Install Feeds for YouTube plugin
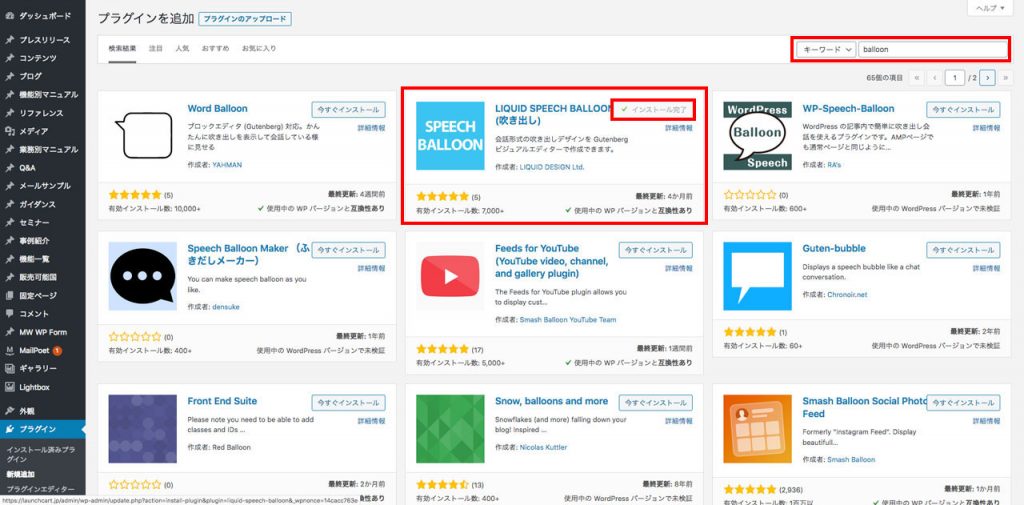 pyautogui.click(x=656, y=250)
